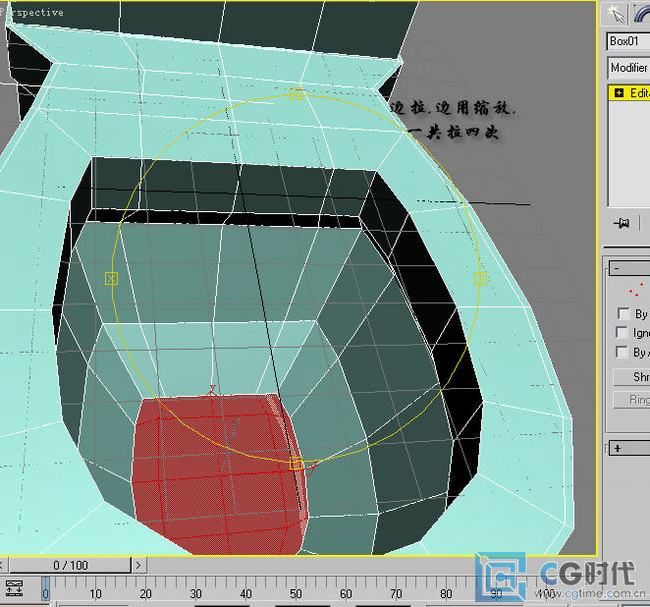The height and width of the screenshot is (607, 650).
Task: Step time slider forward with right arrow
Action: coord(138,565)
